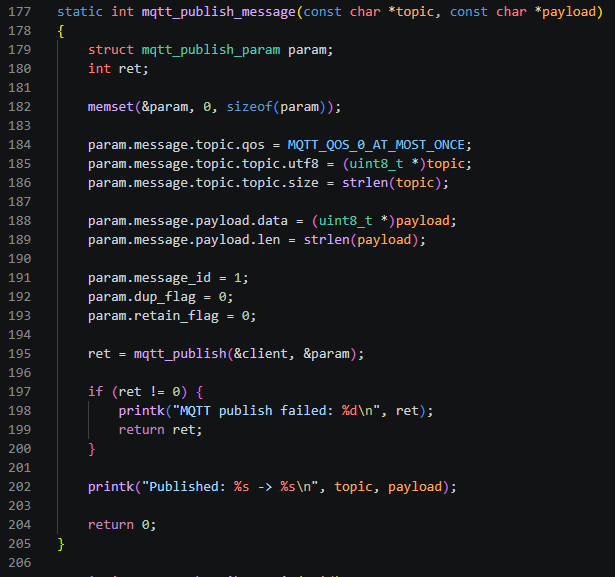
Task: Click line number 194 in the gutter
Action: point(20,335)
